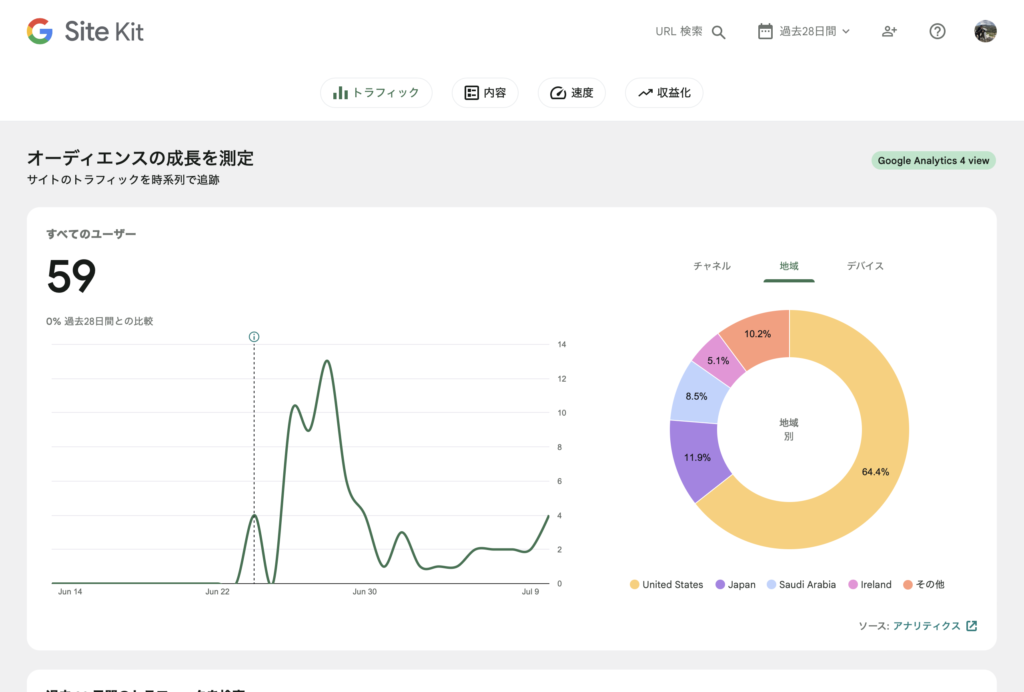Click the add user icon
Screen dimensions: 1024x692
889,31
